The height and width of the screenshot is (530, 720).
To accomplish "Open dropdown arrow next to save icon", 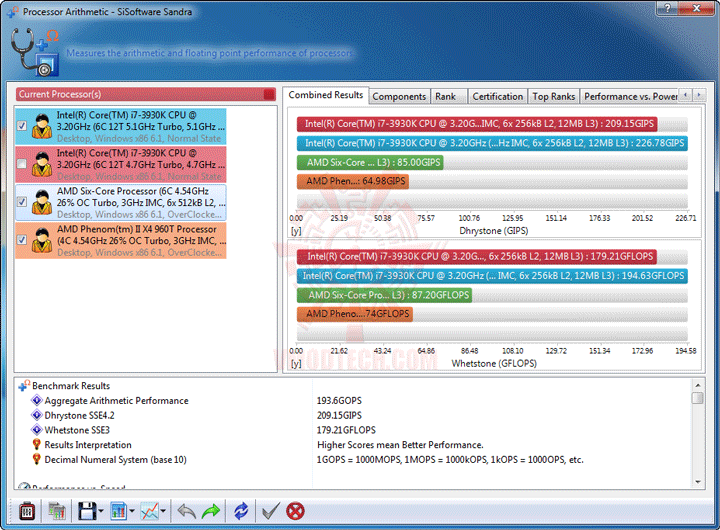I will coord(101,511).
